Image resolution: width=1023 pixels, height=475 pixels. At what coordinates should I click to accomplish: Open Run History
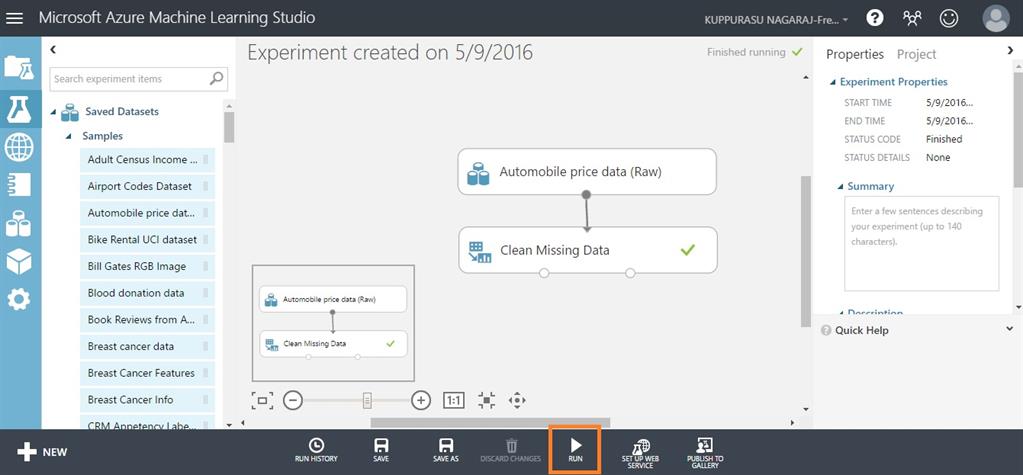tap(316, 450)
